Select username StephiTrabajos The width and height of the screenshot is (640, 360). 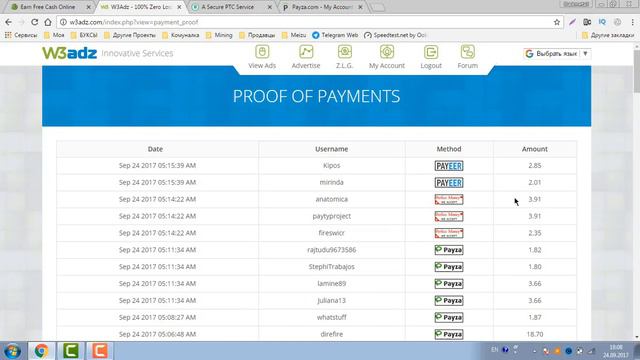[331, 267]
